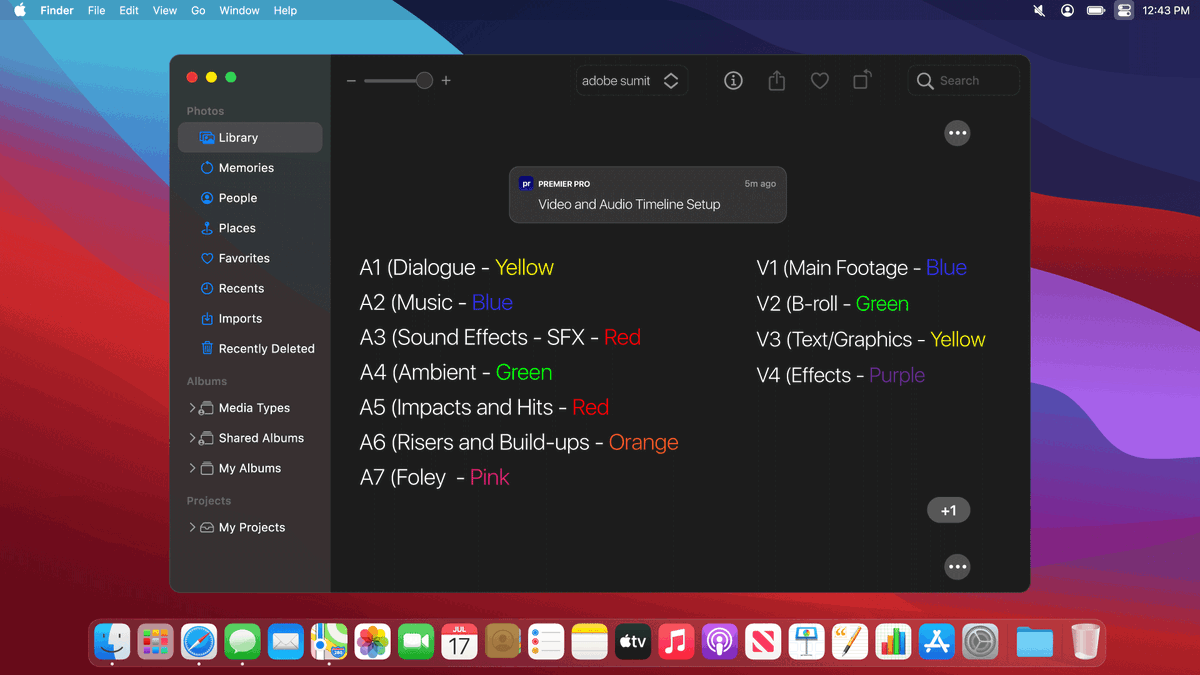Screen dimensions: 1200x675
Task: Expand the Shared Albums chevron
Action: [192, 438]
